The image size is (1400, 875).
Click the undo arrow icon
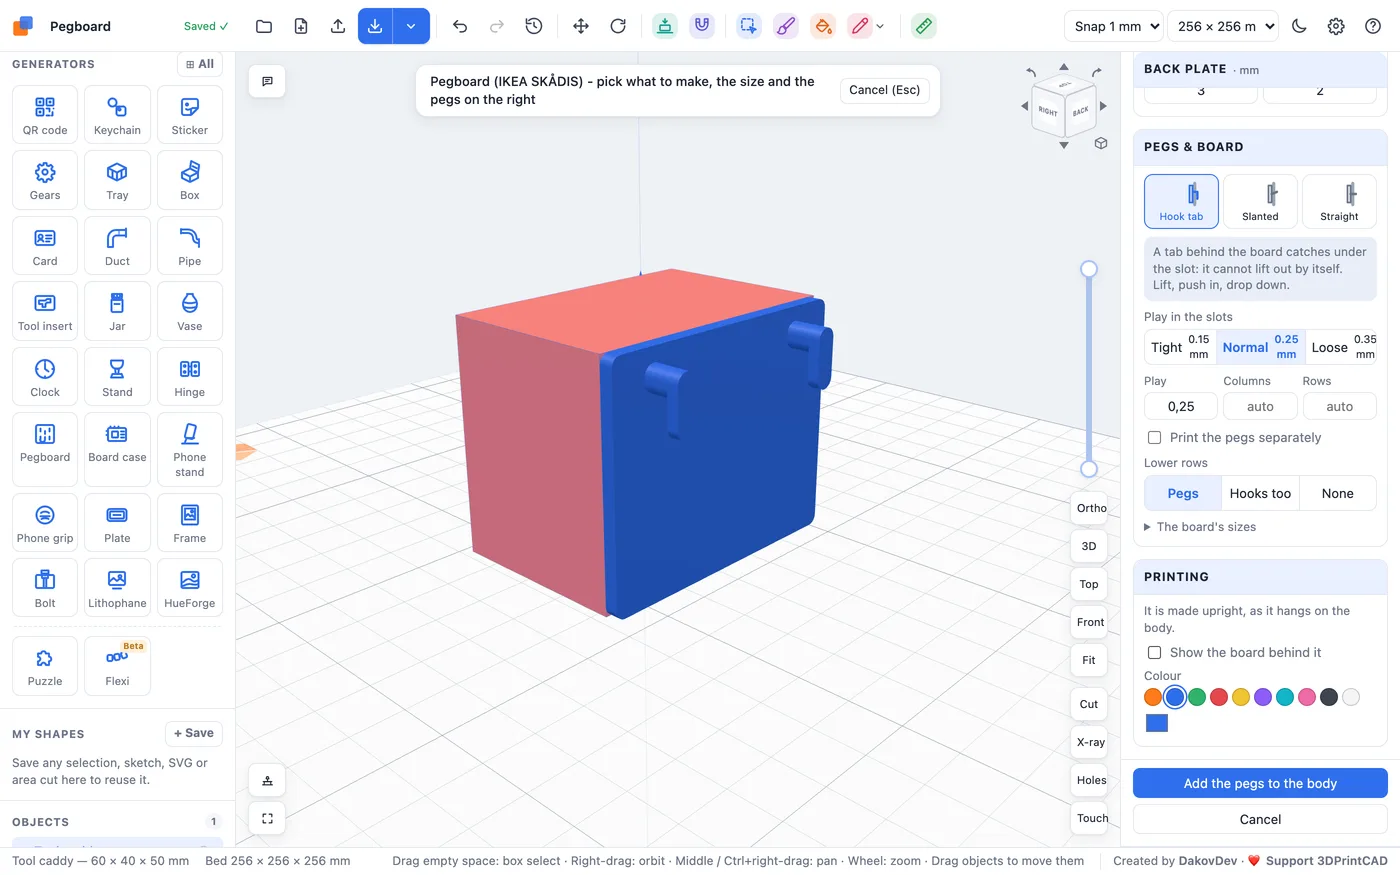(x=460, y=26)
